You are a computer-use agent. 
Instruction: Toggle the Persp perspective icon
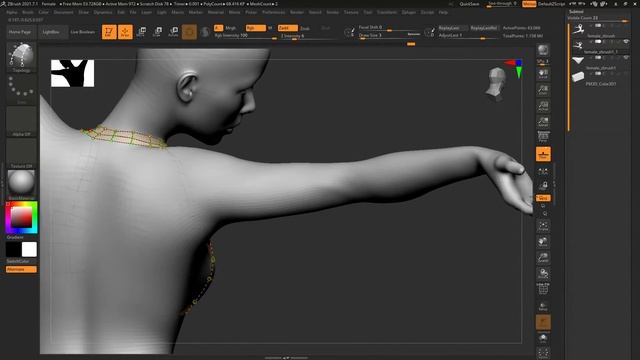[543, 136]
